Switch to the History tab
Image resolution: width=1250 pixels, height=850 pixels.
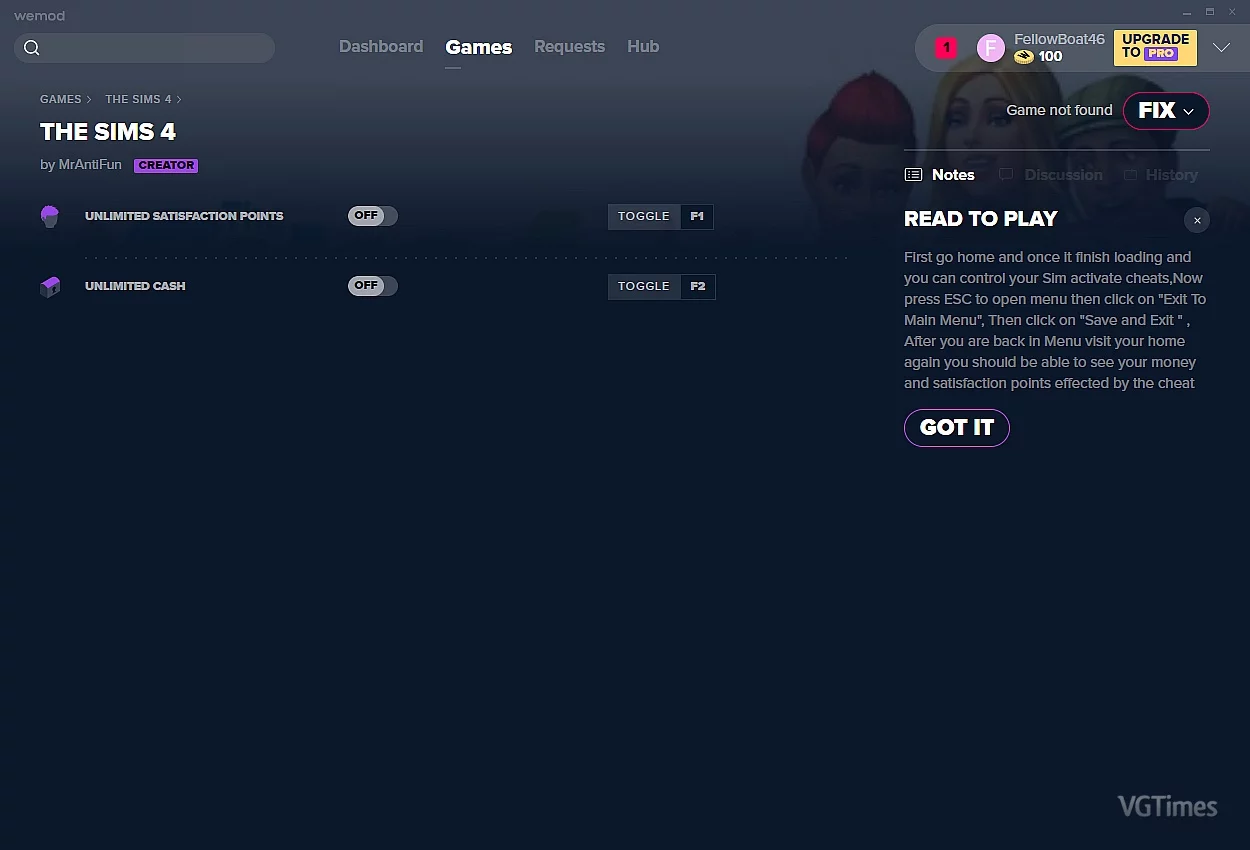pos(1160,175)
